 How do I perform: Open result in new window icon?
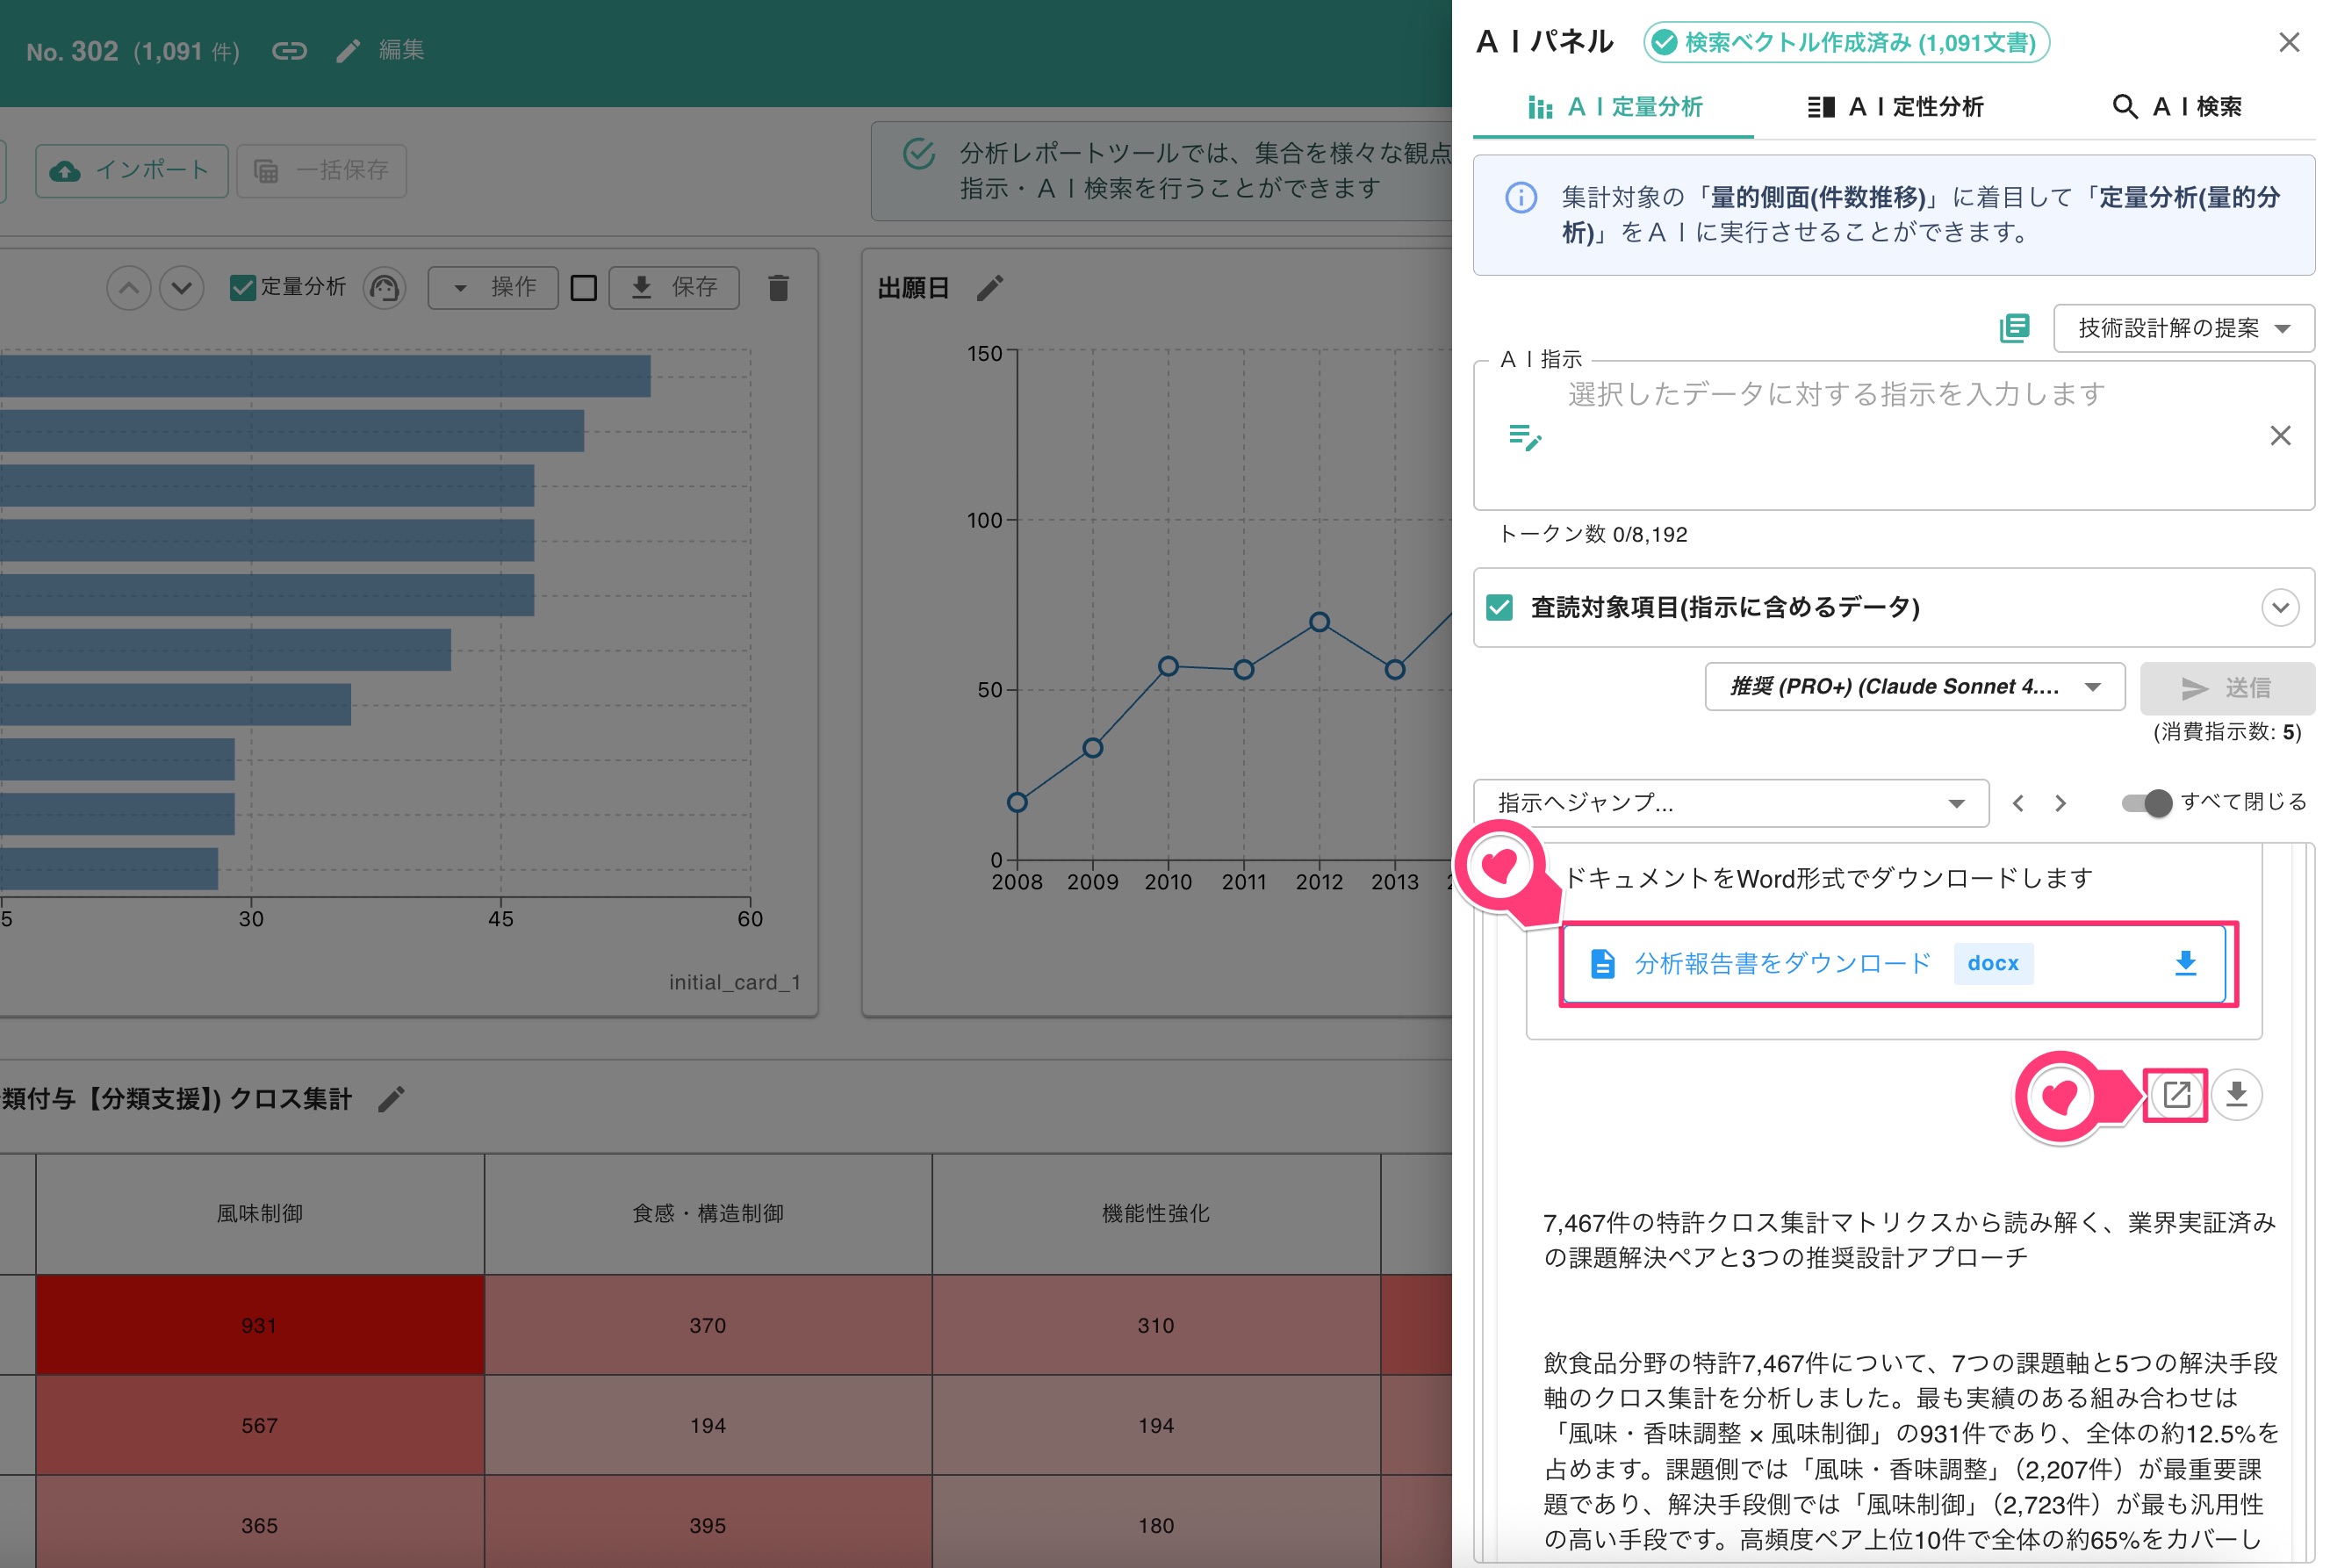pyautogui.click(x=2176, y=1095)
